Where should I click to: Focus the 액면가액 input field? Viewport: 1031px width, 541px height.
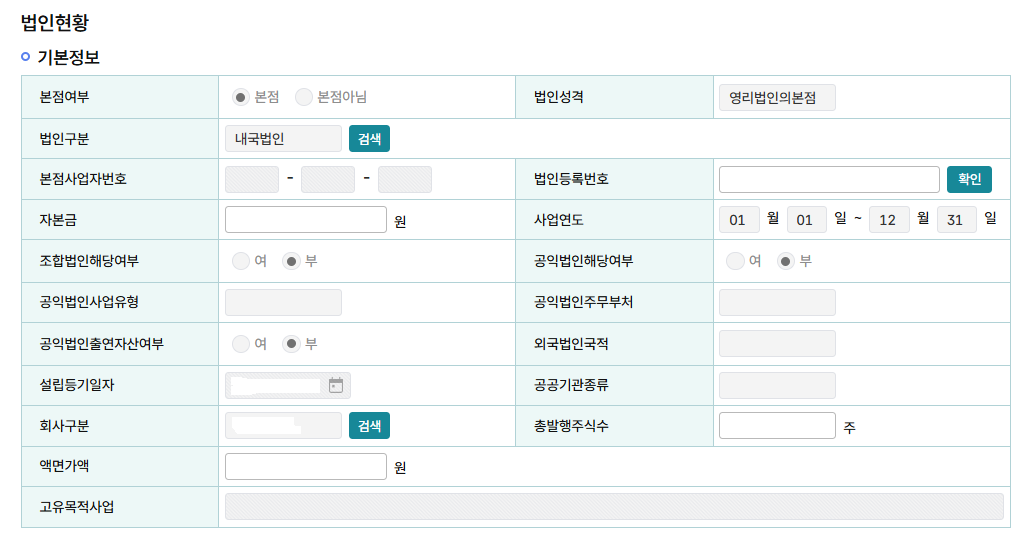pyautogui.click(x=306, y=466)
